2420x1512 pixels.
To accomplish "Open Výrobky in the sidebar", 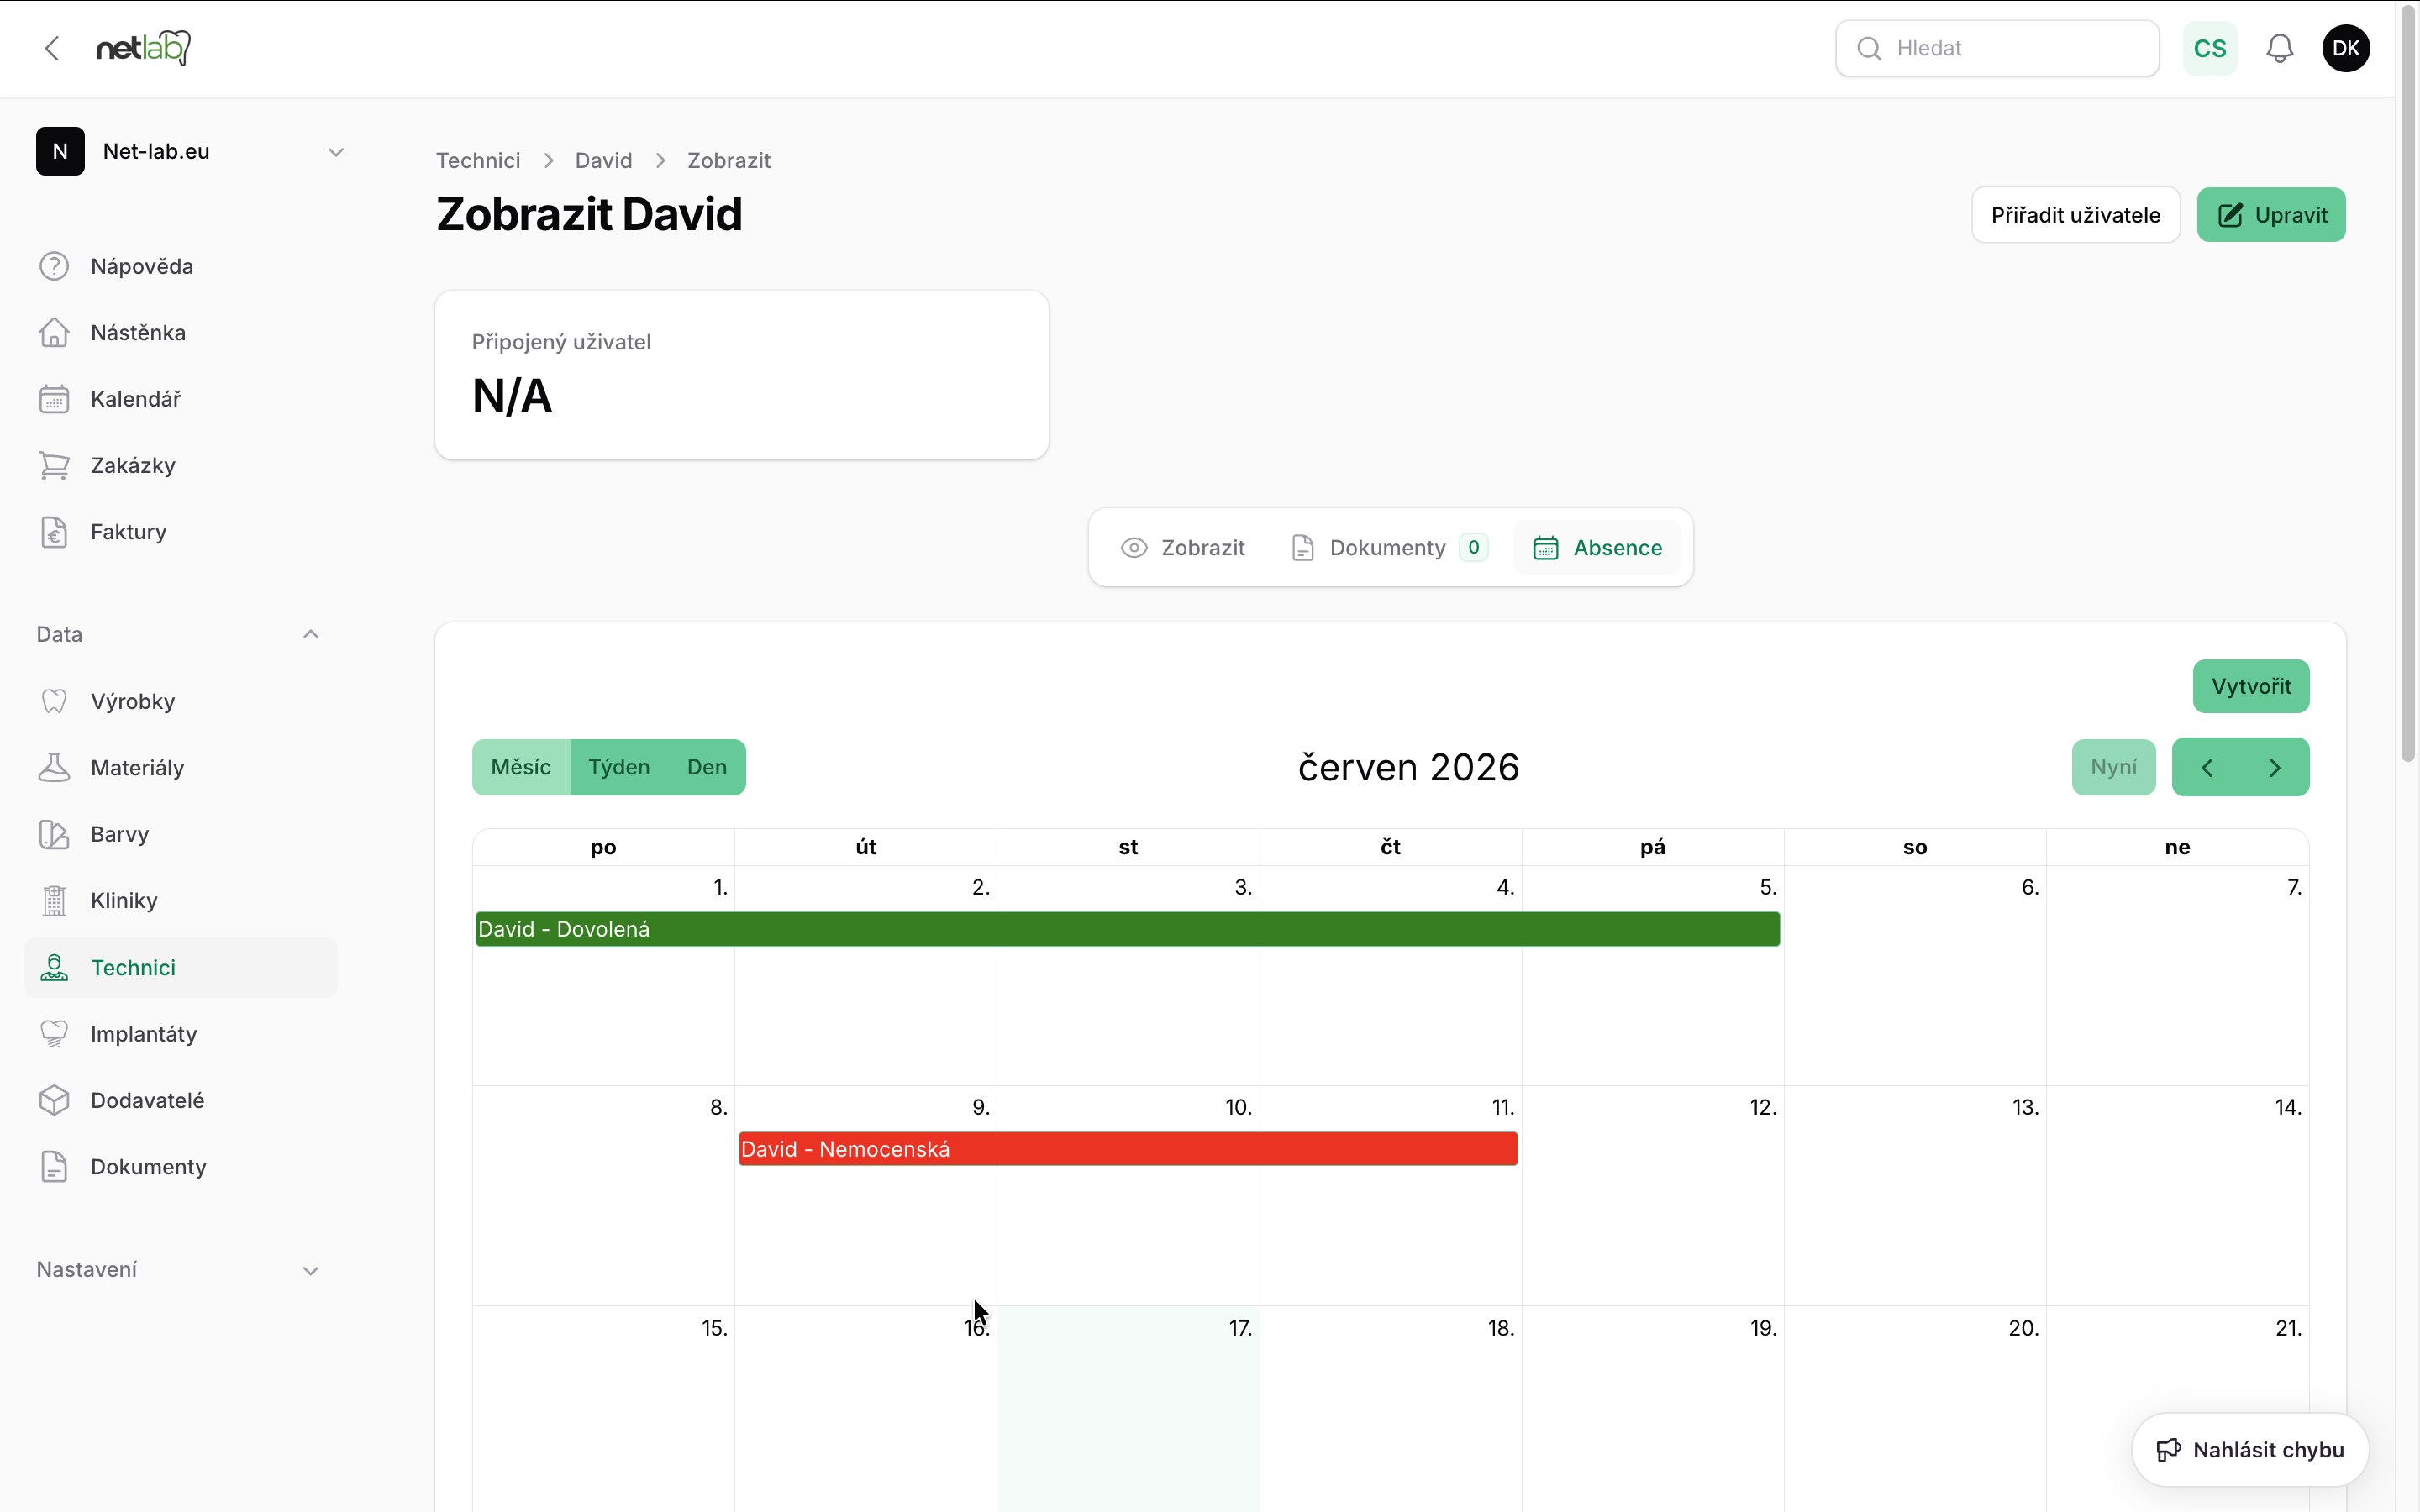I will point(181,701).
